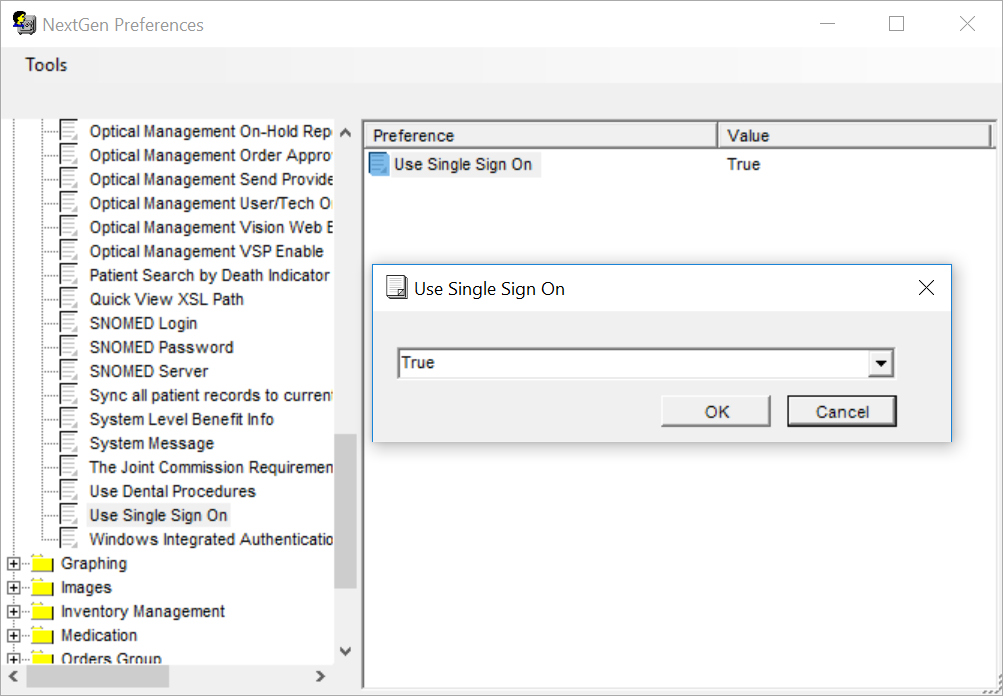Click Use Single Sign On label in the preference list
This screenshot has width=1003, height=696.
click(x=462, y=164)
